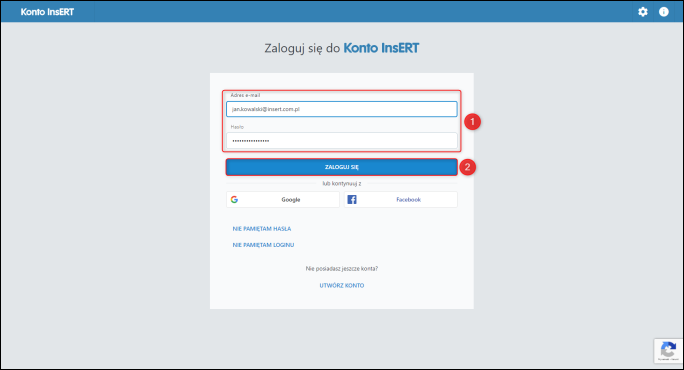
Task: Click the Google G logo icon
Action: click(234, 199)
